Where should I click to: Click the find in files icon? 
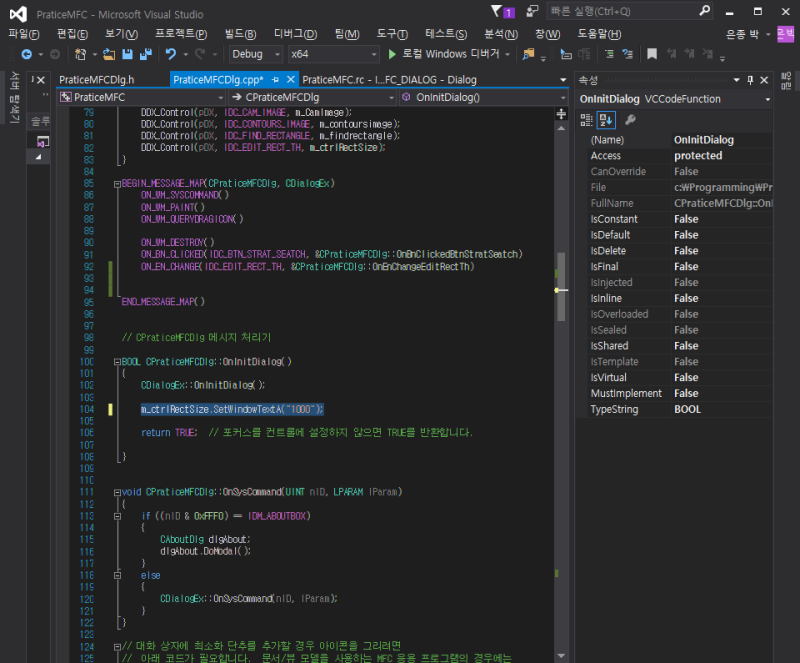[x=529, y=54]
